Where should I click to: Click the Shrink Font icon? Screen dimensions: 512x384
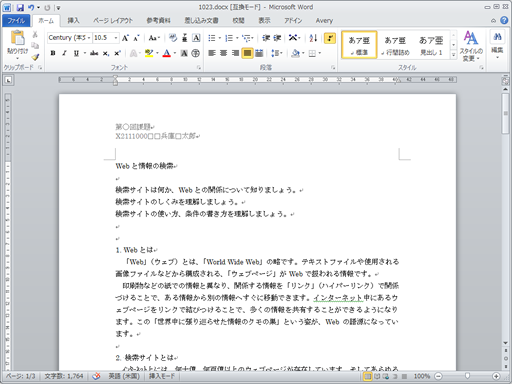(x=136, y=38)
